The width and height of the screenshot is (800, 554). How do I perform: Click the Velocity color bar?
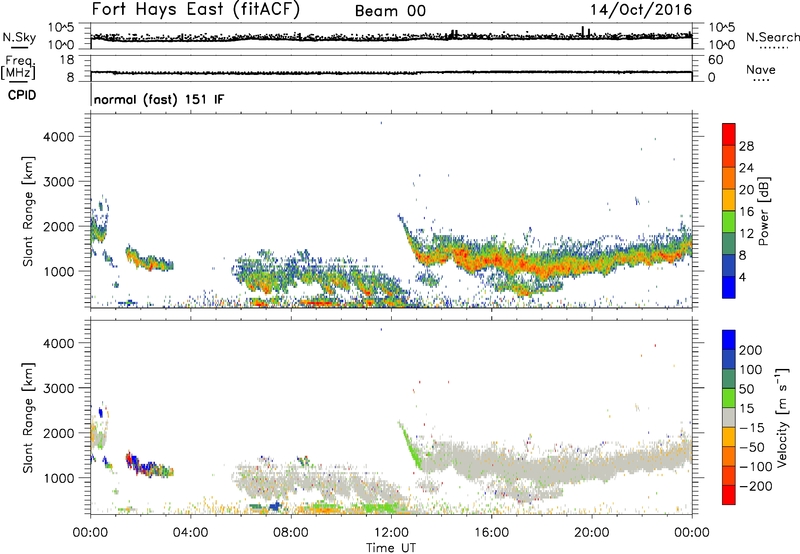pos(729,417)
